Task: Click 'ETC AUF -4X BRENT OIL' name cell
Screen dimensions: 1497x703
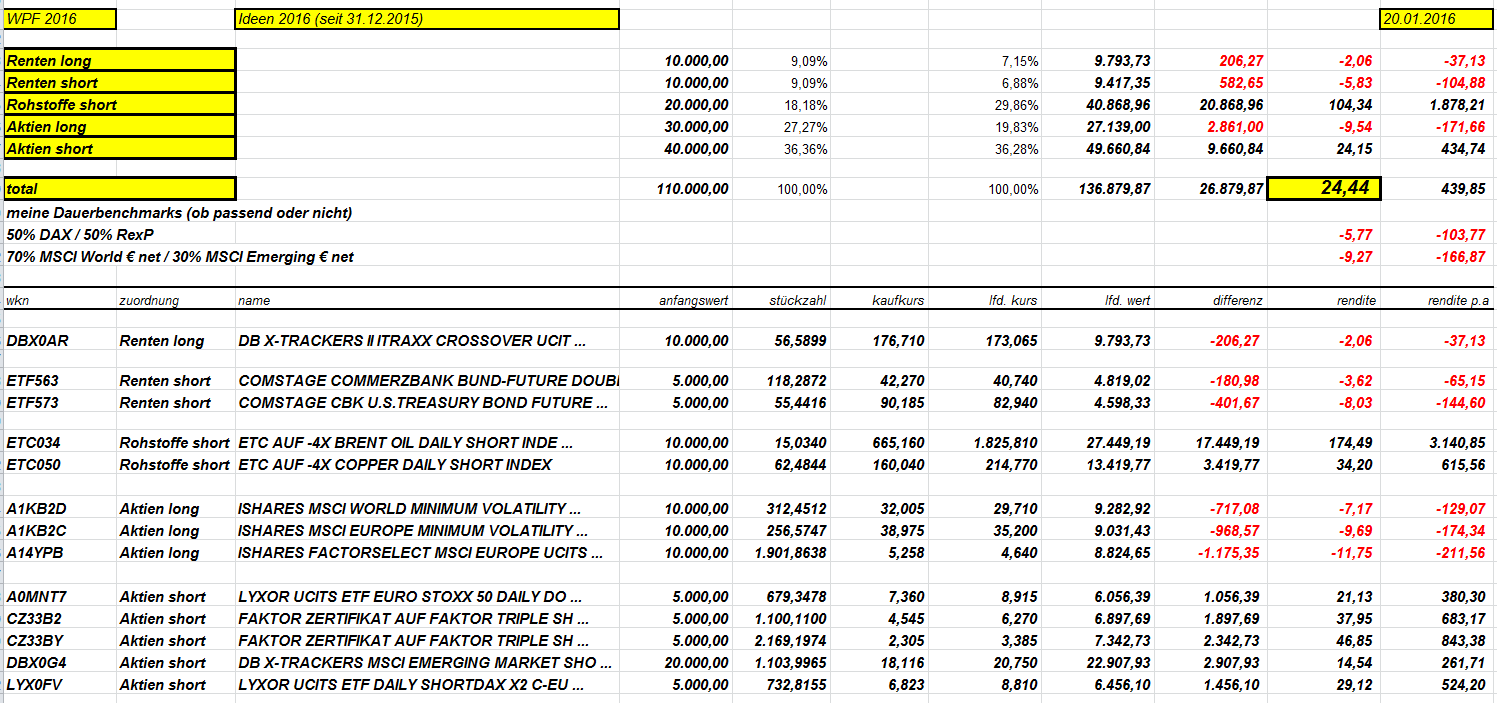Action: 405,442
